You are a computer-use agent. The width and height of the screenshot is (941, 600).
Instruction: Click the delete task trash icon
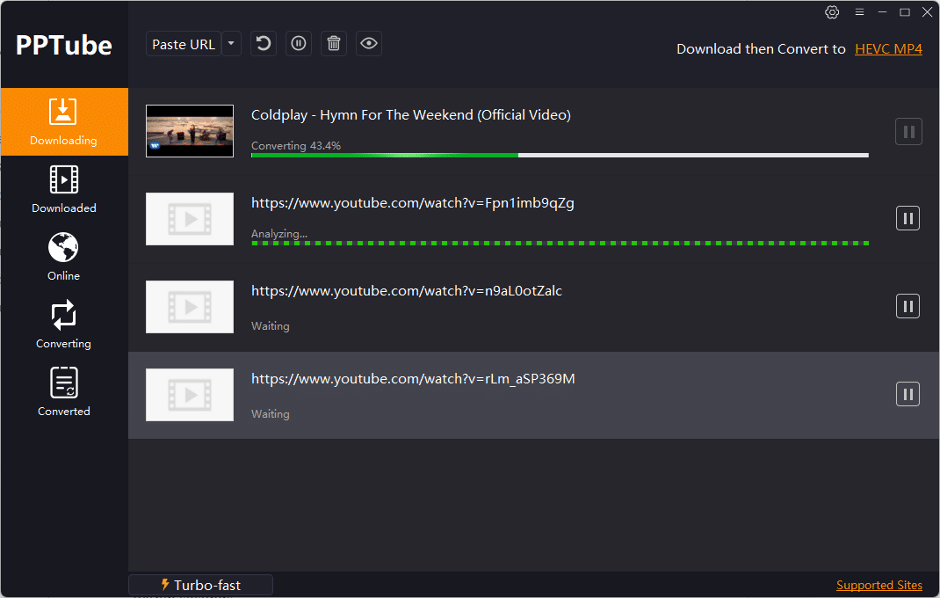click(x=333, y=43)
